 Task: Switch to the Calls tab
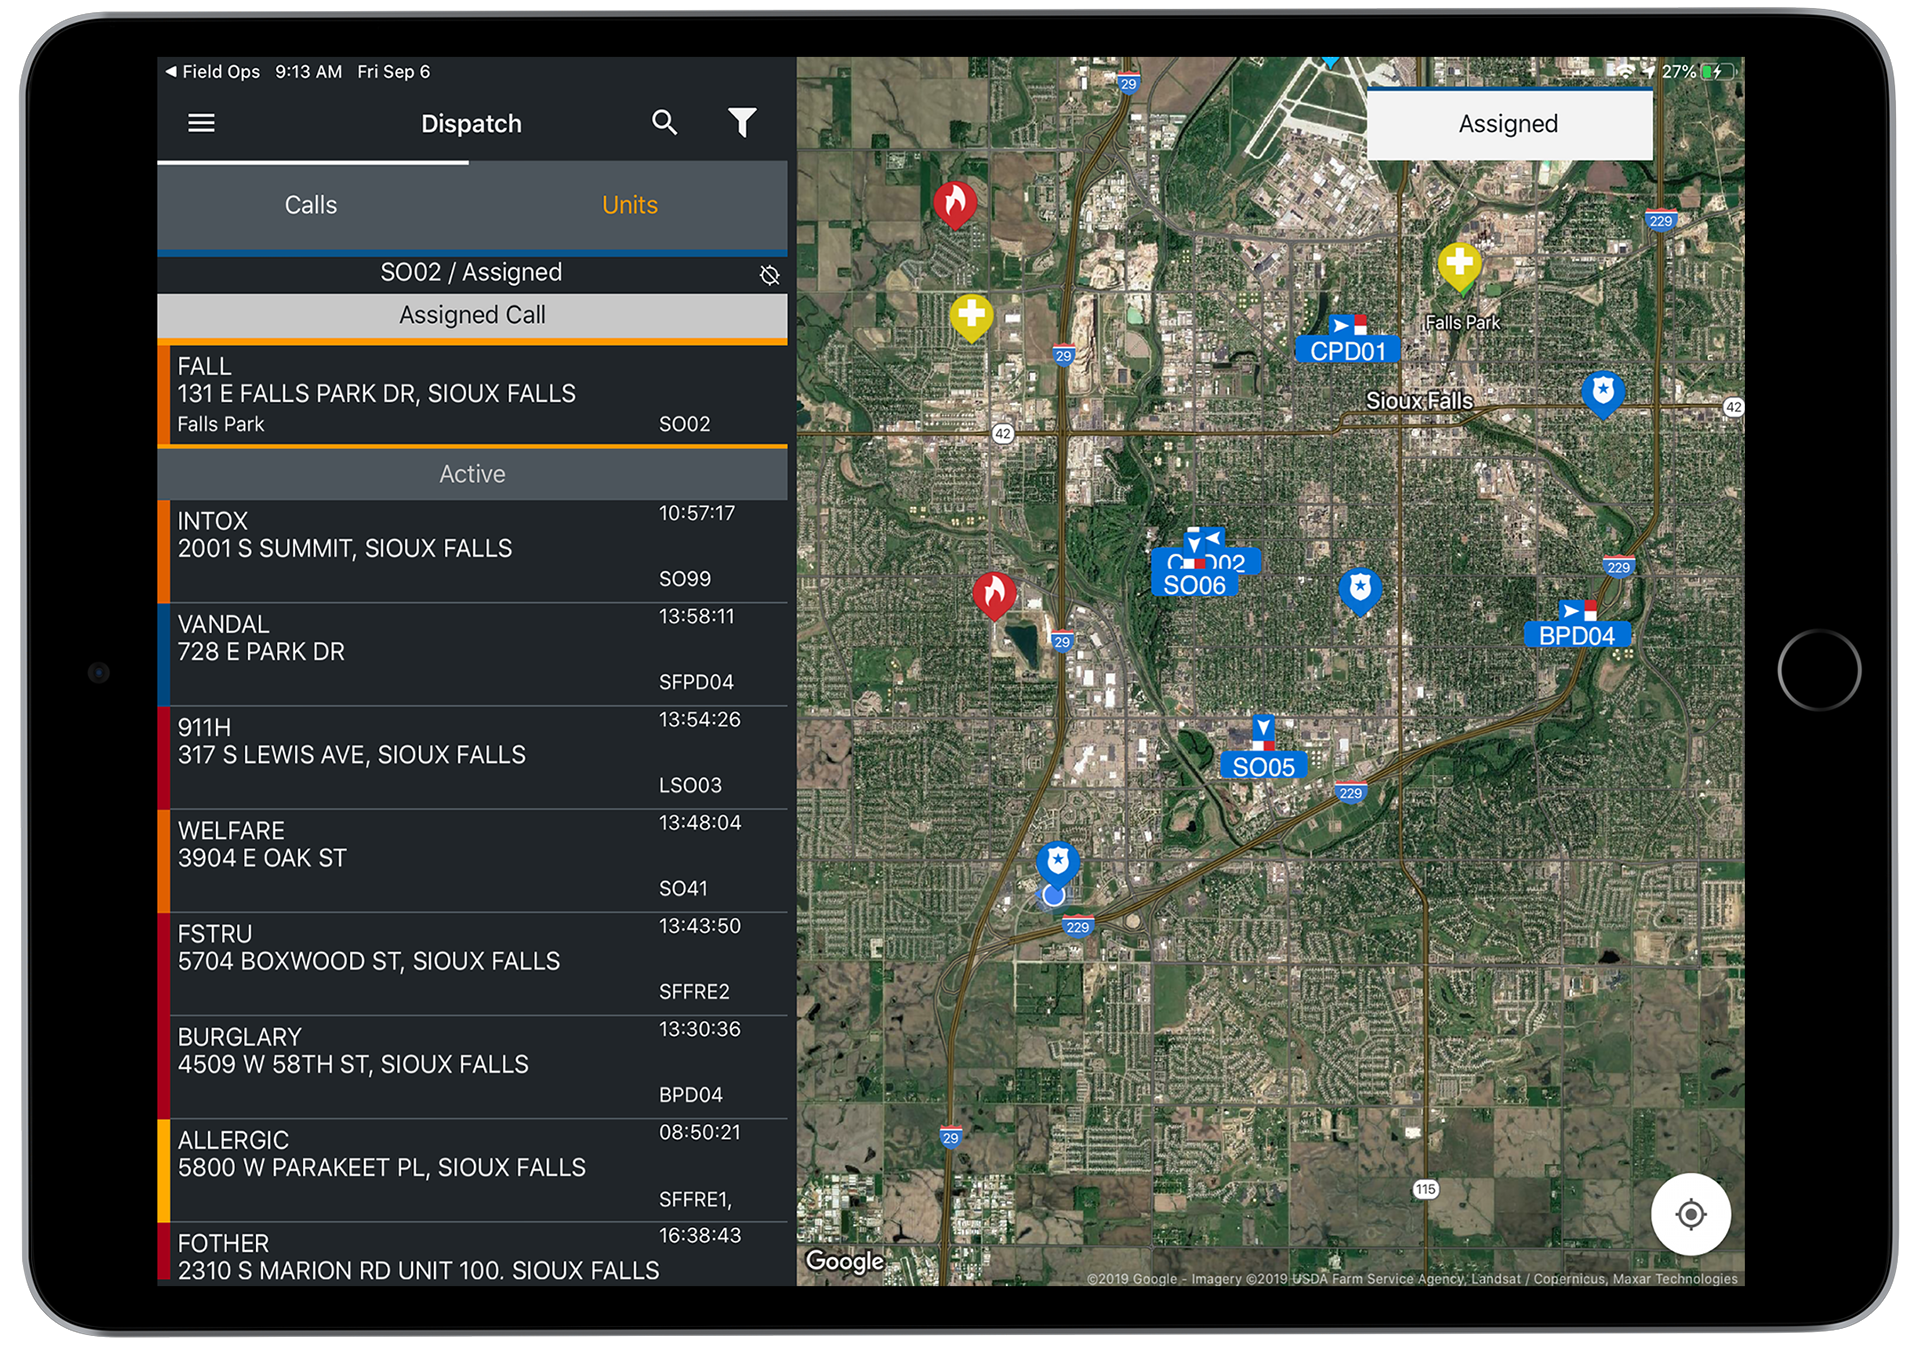coord(311,205)
